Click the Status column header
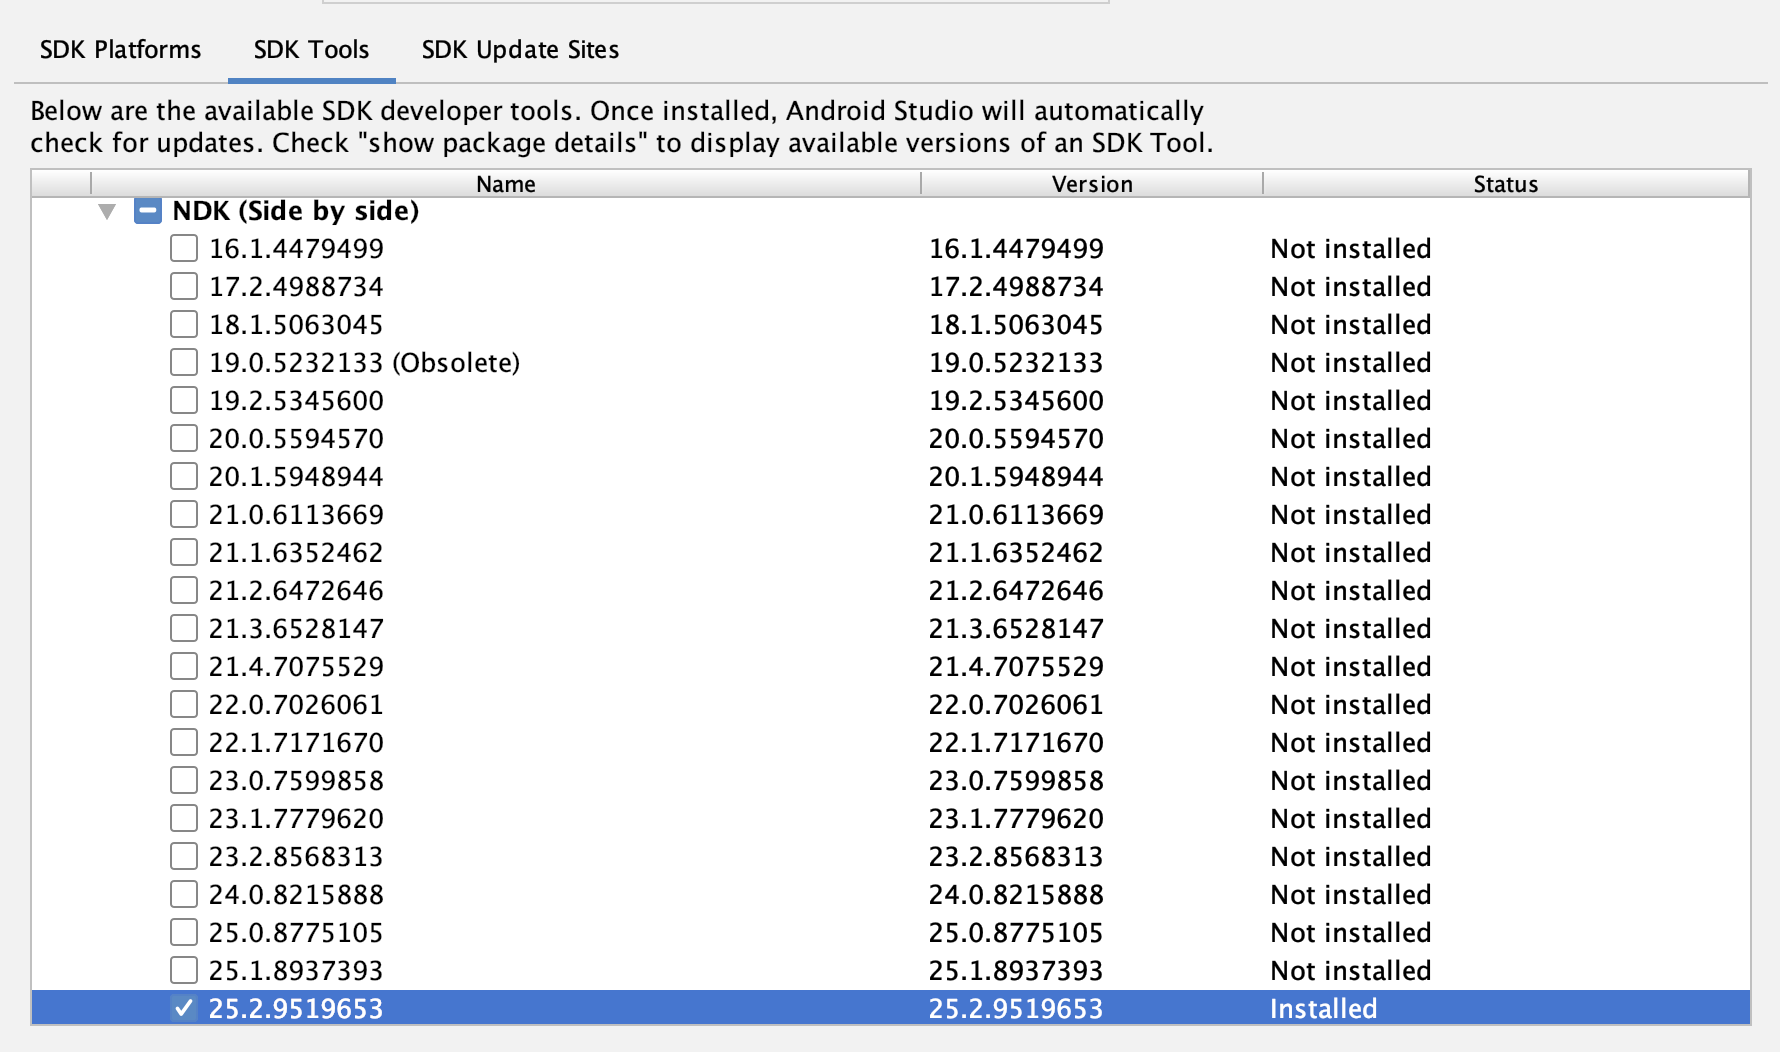The height and width of the screenshot is (1052, 1780). point(1504,183)
